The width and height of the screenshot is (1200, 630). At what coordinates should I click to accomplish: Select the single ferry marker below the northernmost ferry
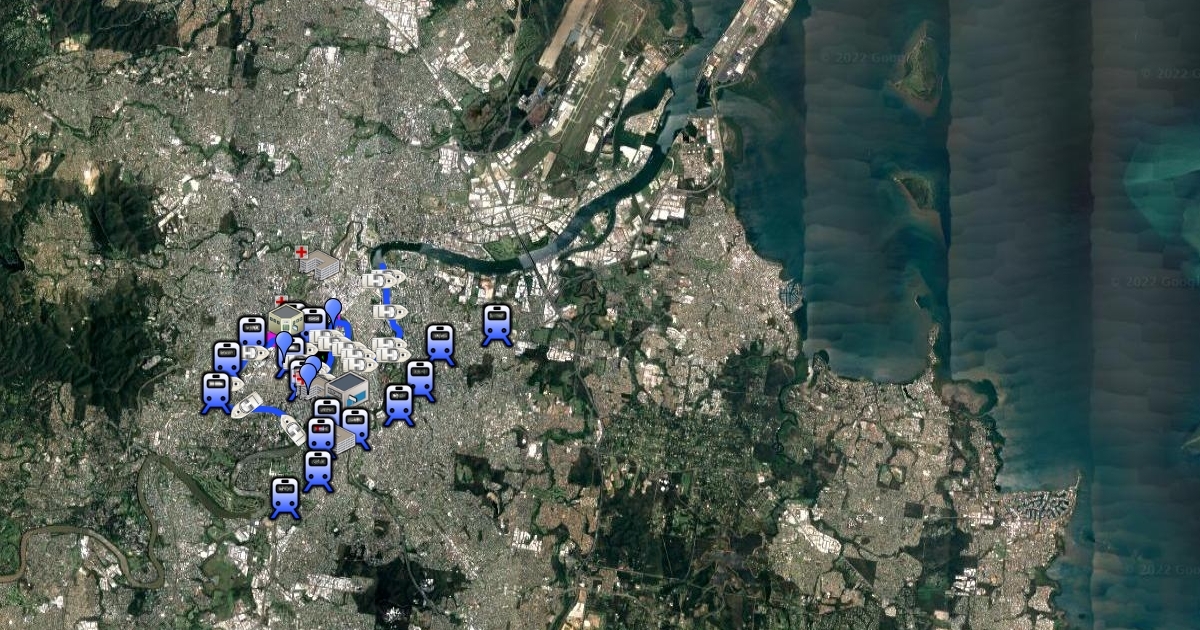click(389, 312)
